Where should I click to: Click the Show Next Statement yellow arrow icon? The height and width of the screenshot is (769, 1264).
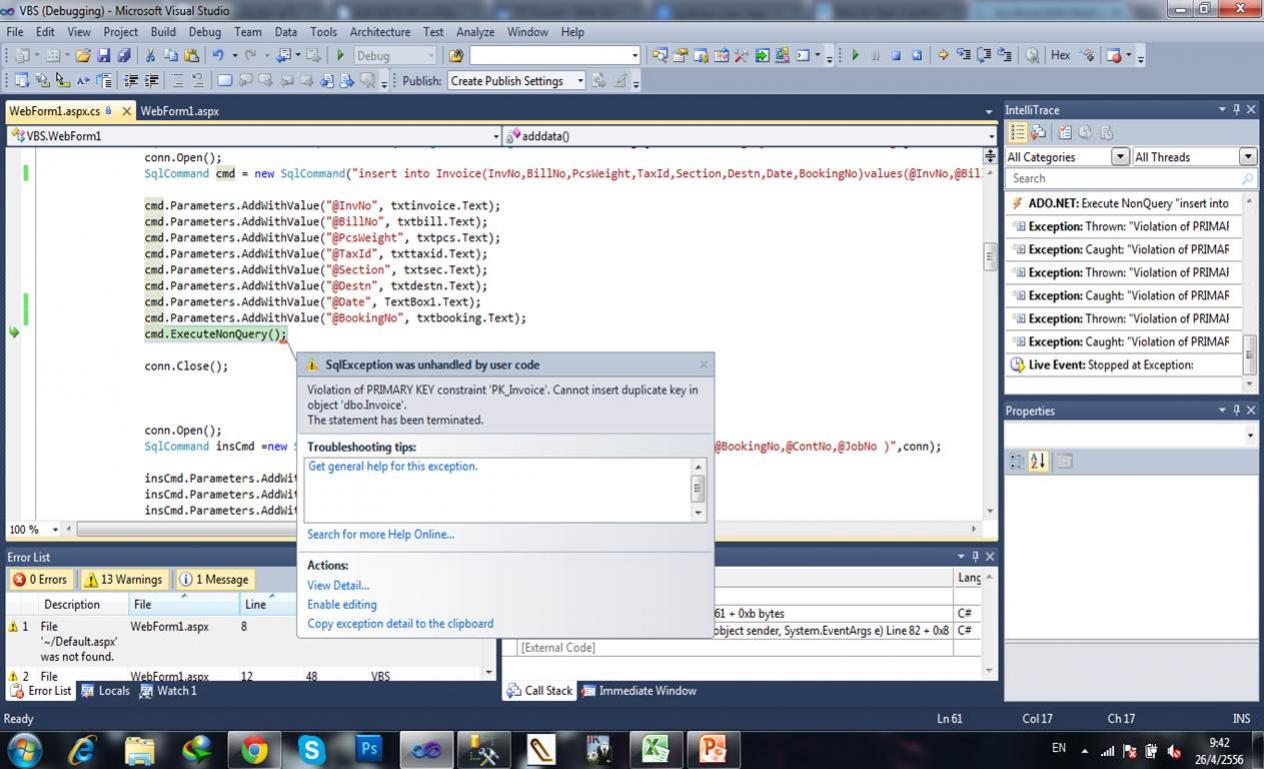click(943, 56)
